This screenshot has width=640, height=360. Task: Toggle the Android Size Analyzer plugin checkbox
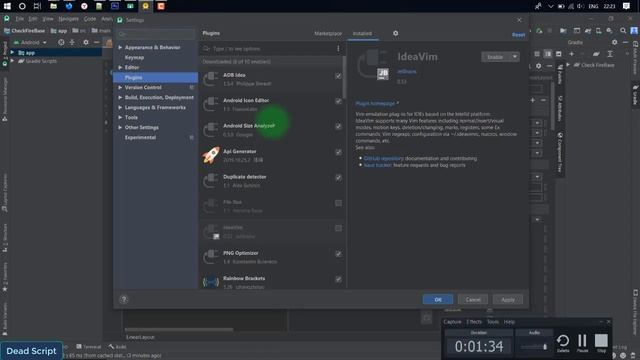[338, 127]
